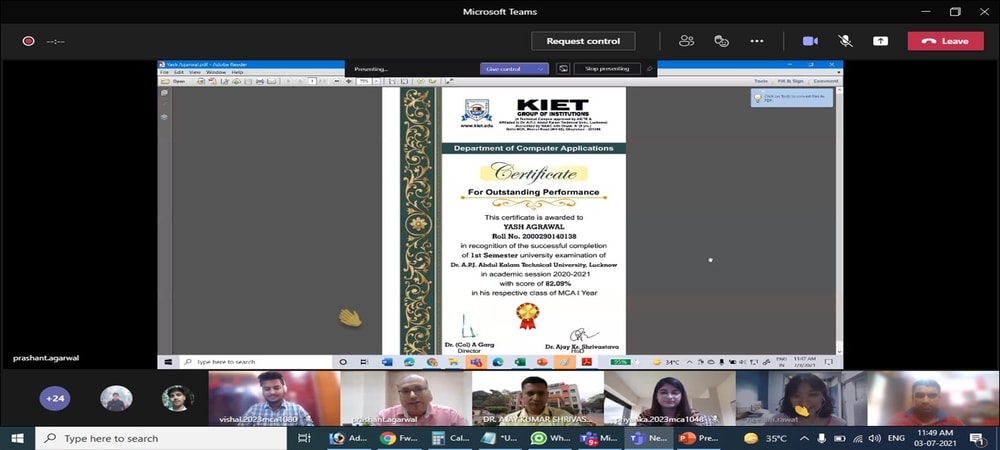Unmute the microphone in the meeting
The height and width of the screenshot is (450, 1000).
[x=845, y=41]
